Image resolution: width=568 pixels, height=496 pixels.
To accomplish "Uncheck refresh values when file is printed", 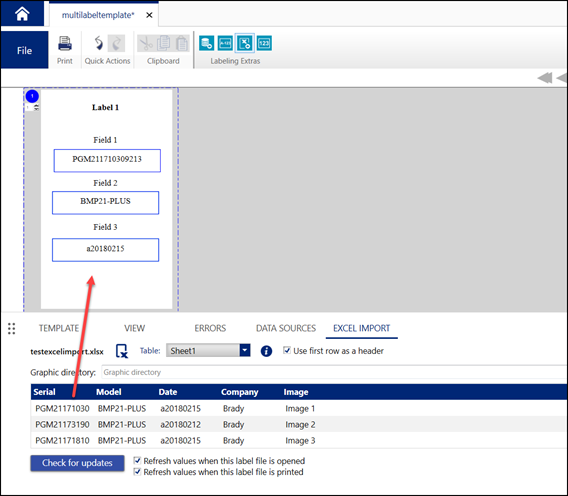I will coord(137,472).
